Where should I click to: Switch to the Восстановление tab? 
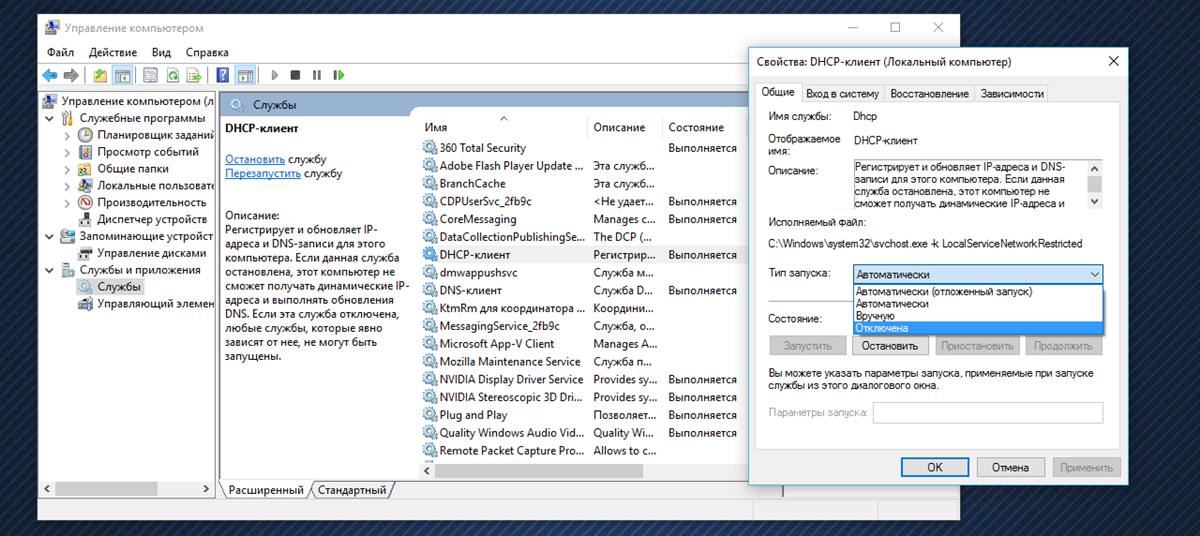929,93
